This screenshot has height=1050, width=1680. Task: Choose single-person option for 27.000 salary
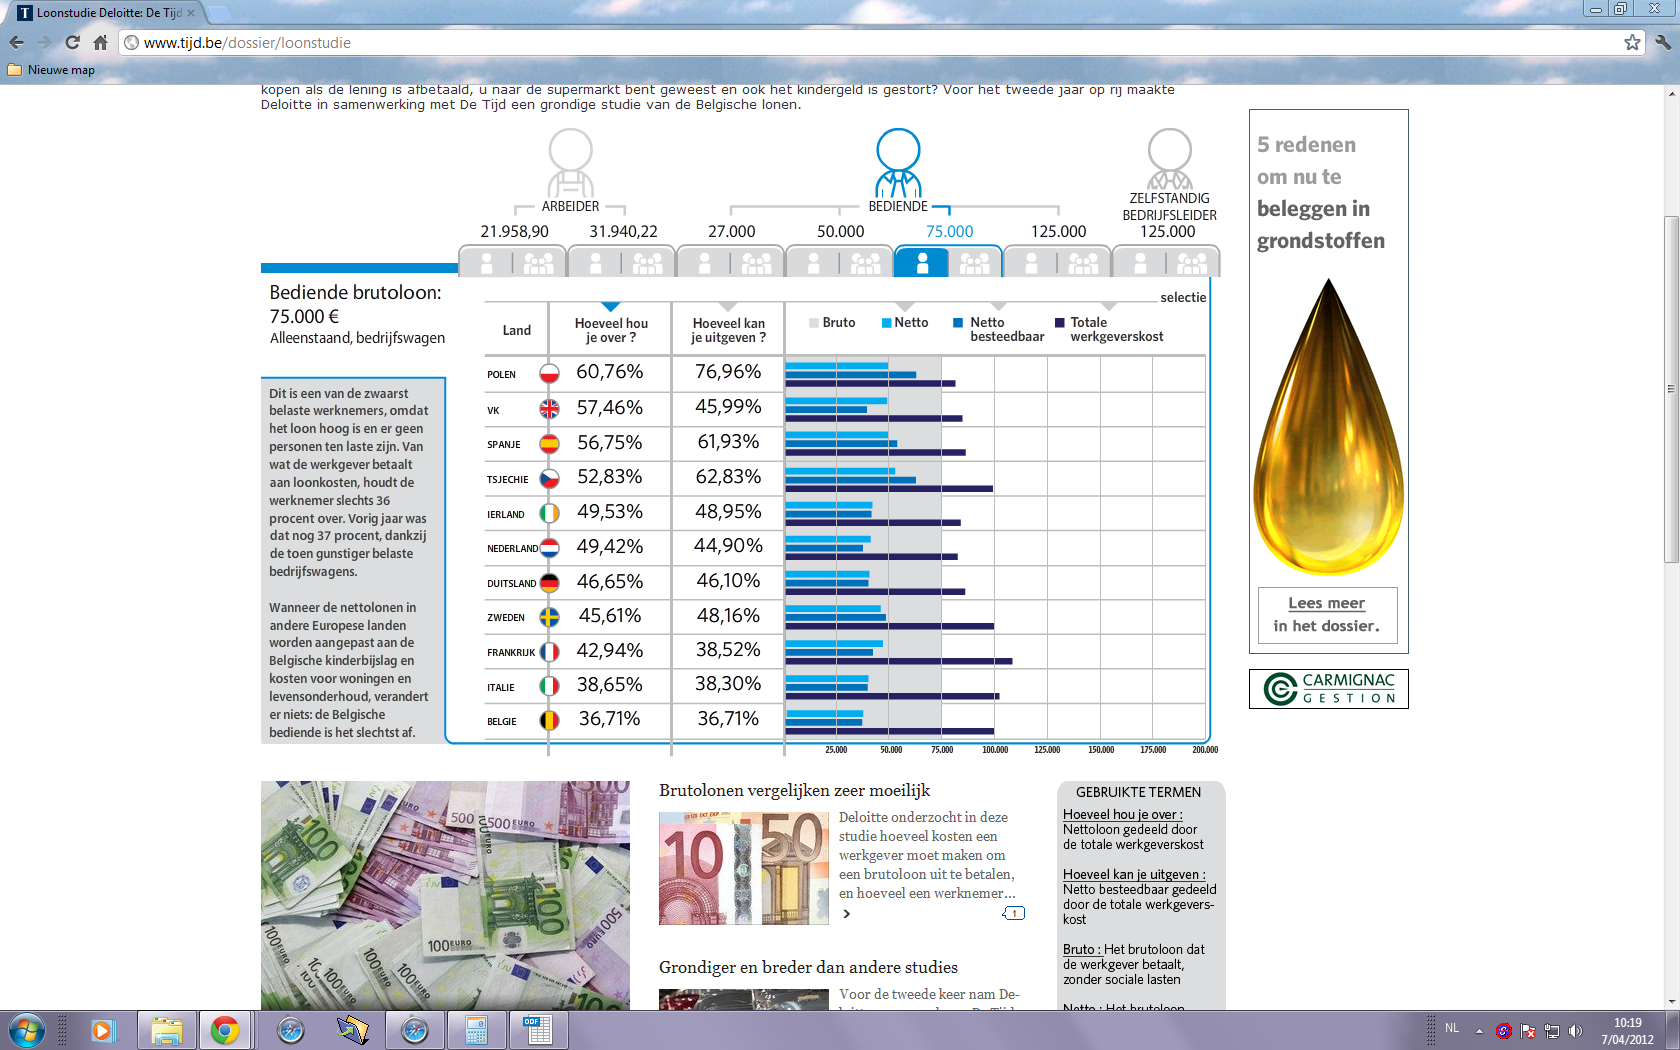pos(704,263)
